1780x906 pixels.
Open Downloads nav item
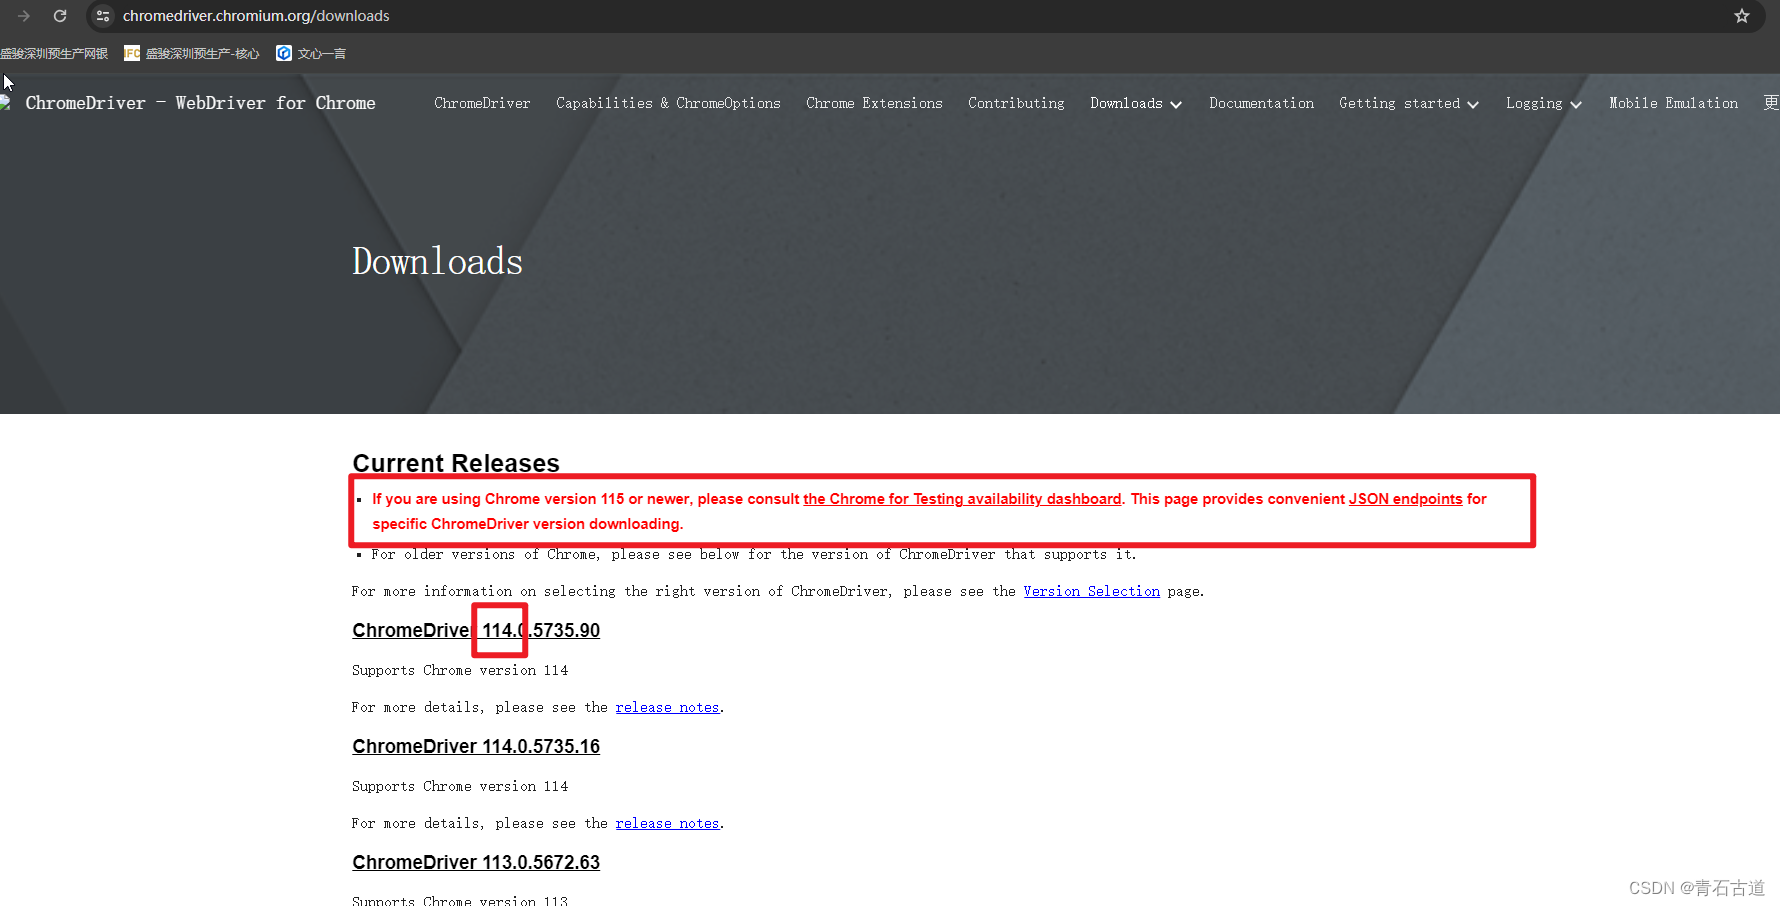(x=1126, y=103)
